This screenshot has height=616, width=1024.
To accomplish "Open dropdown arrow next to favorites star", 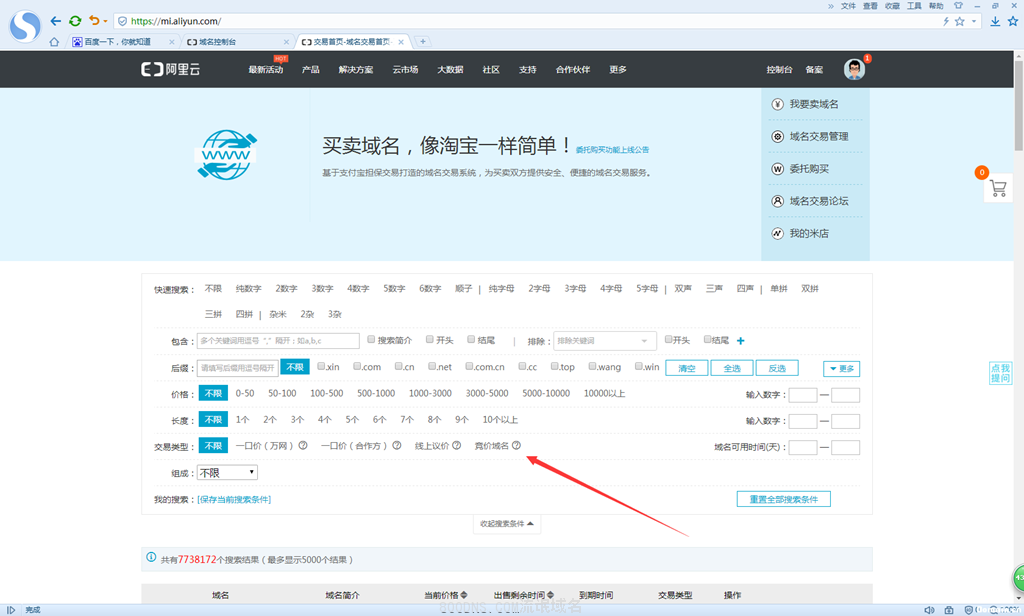I will pos(974,22).
